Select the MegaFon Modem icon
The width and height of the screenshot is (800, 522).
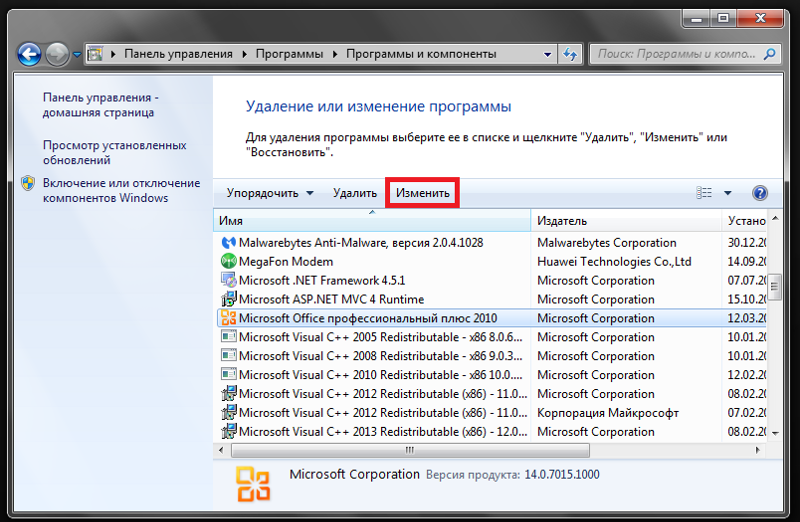point(229,261)
